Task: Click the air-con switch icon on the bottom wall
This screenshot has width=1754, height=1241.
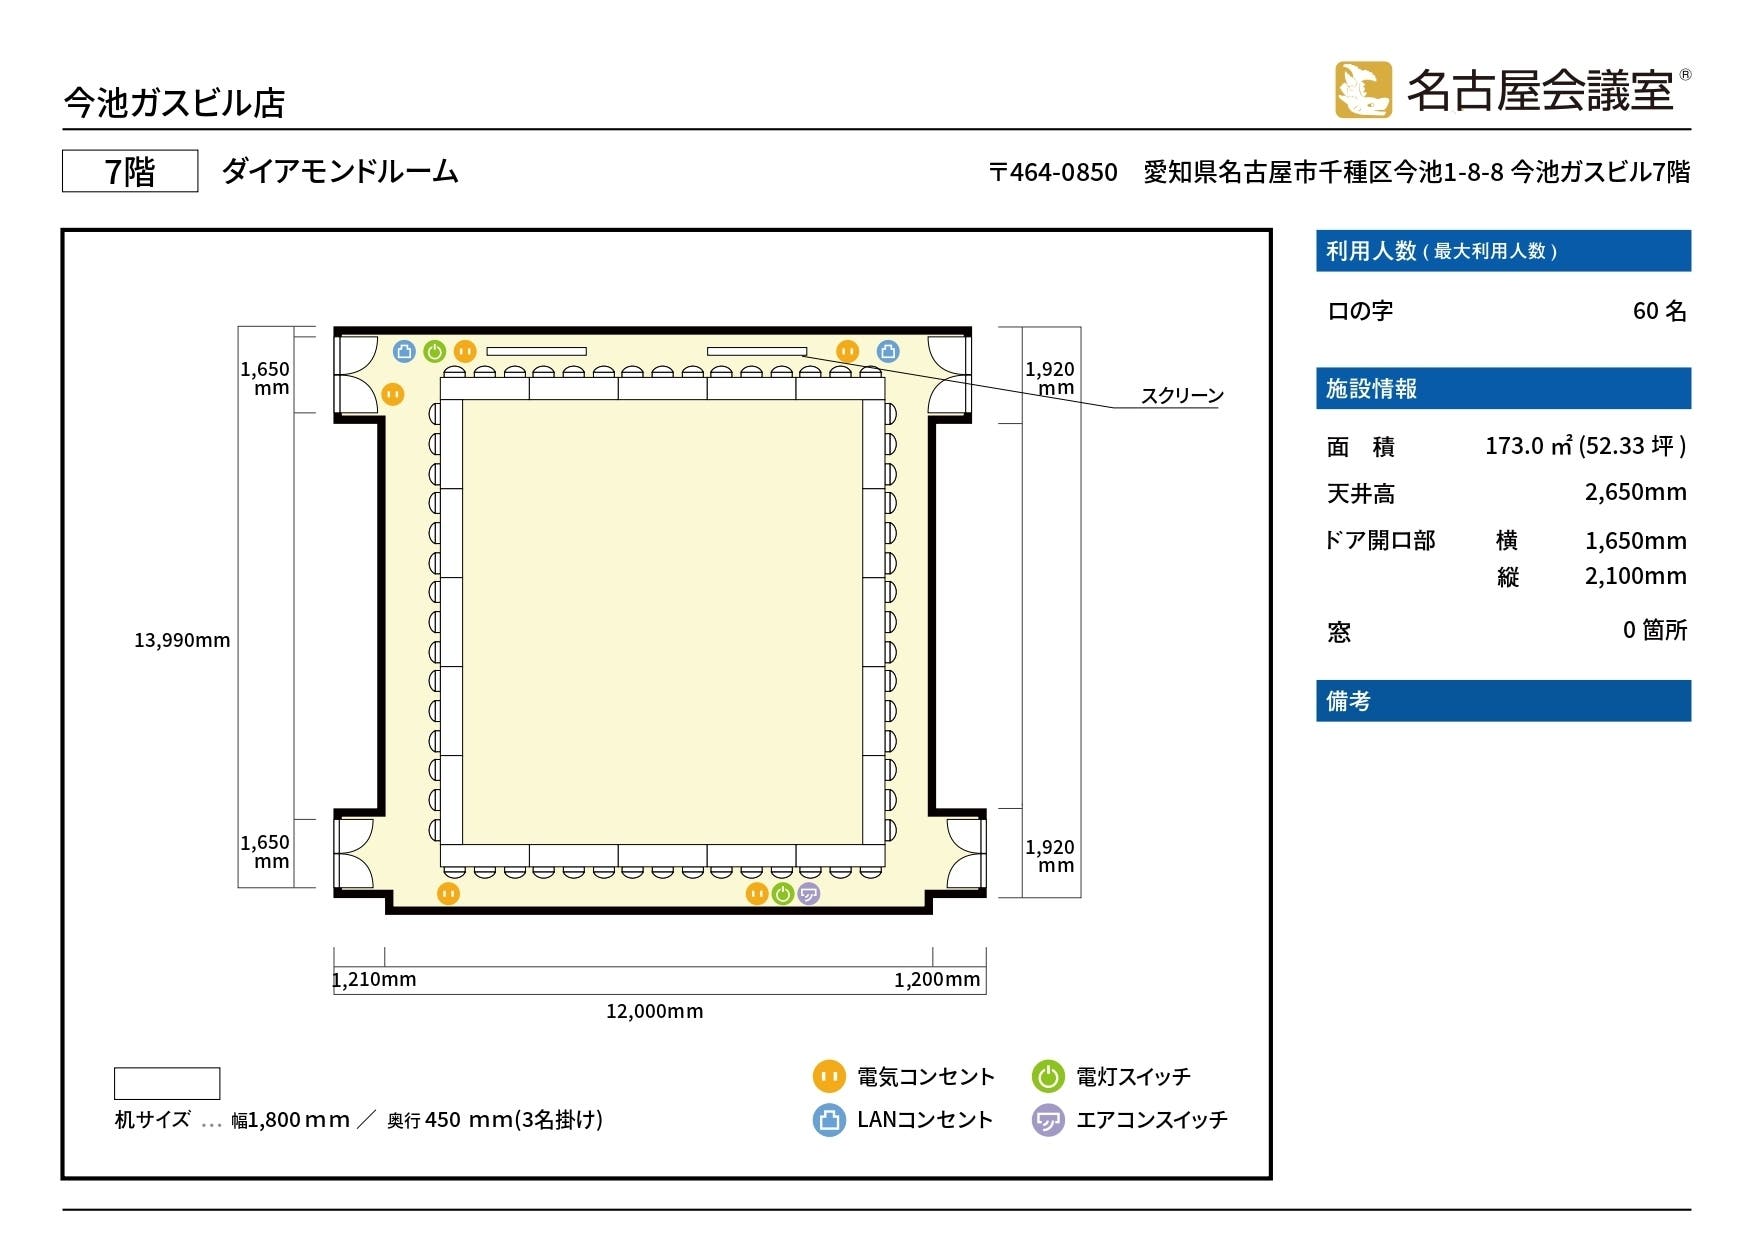Action: (x=808, y=895)
